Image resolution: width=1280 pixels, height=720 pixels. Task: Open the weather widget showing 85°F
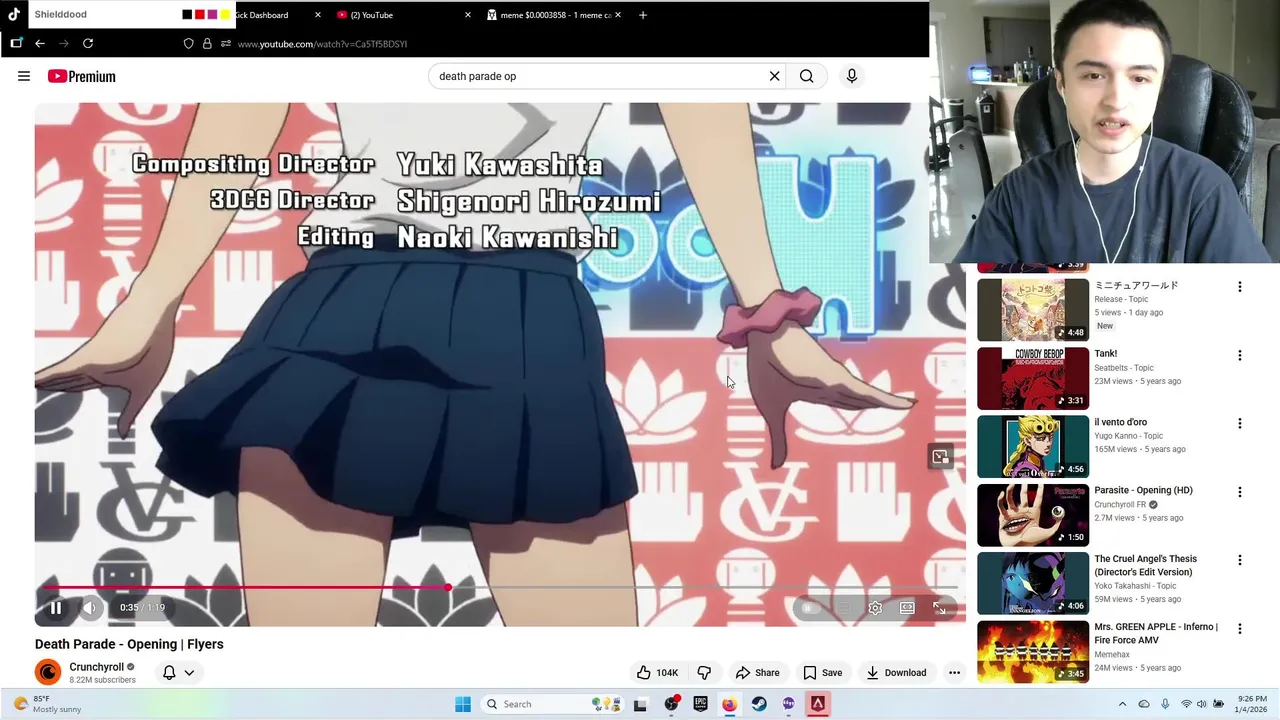coord(46,704)
